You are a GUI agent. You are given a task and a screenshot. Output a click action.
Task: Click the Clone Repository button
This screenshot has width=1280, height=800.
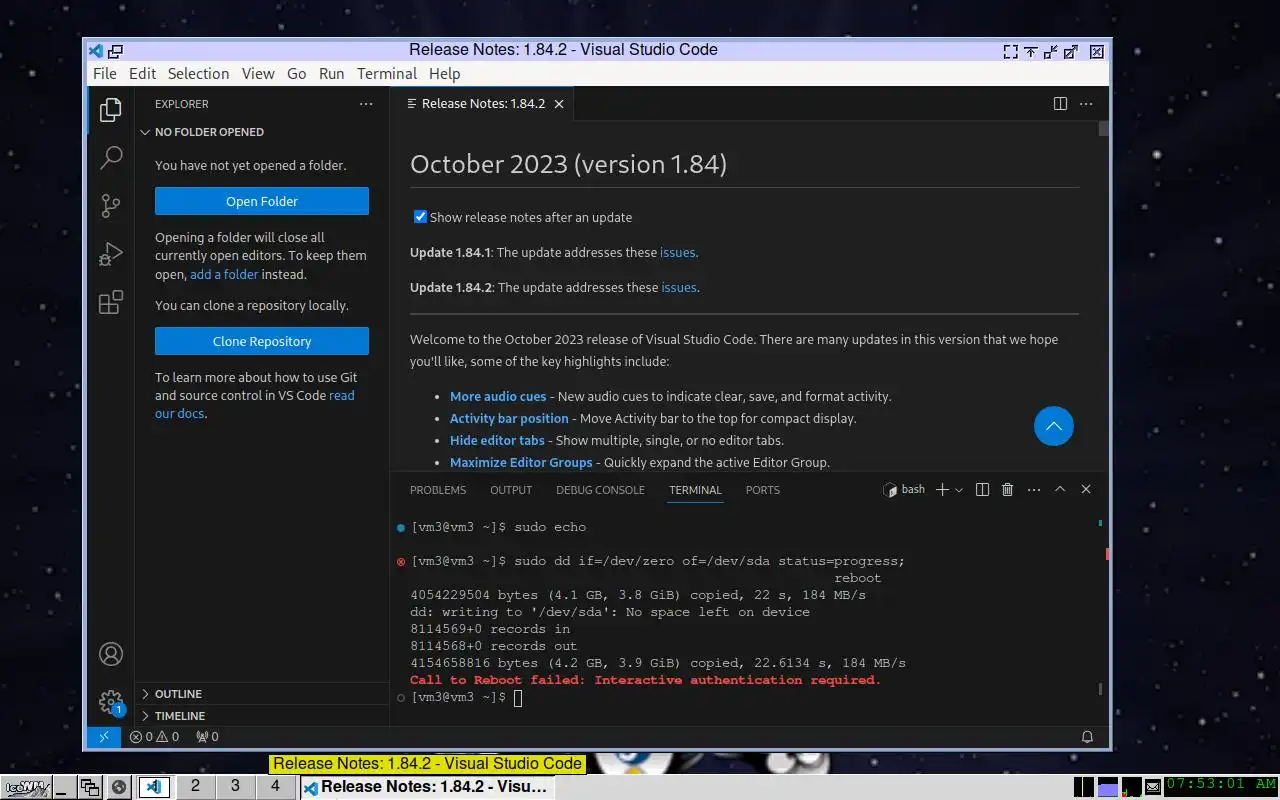click(262, 341)
